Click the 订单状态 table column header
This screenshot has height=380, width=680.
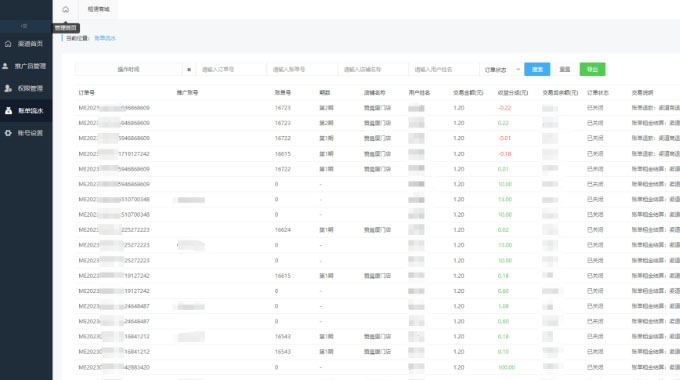point(598,93)
